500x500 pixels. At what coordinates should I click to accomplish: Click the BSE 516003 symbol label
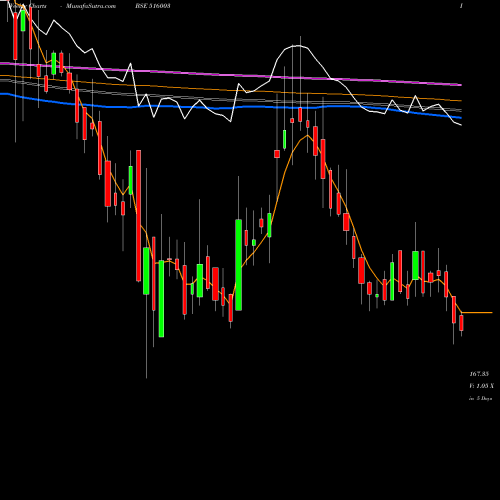point(153,6)
